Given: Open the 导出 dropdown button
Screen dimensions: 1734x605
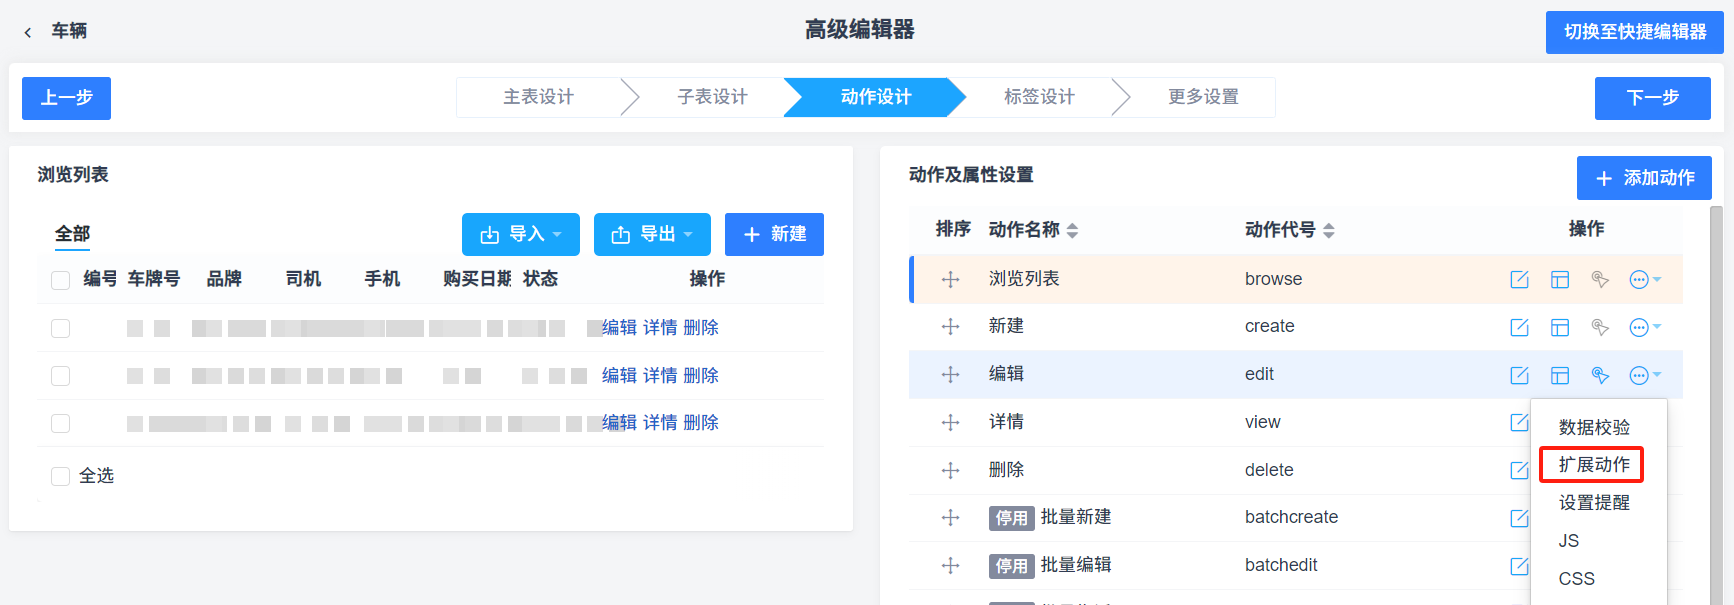Looking at the screenshot, I should (x=652, y=234).
